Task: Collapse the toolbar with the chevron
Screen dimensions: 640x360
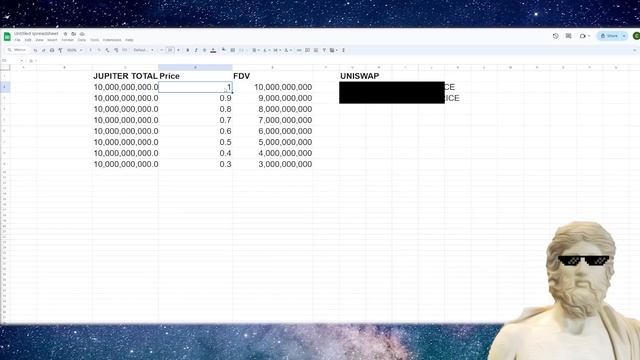Action: point(634,50)
